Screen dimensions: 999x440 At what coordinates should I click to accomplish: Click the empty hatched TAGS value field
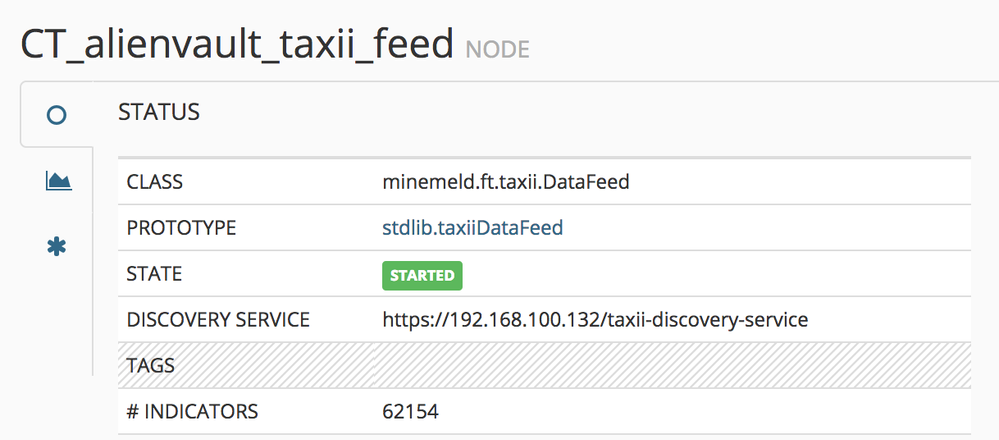(x=670, y=365)
